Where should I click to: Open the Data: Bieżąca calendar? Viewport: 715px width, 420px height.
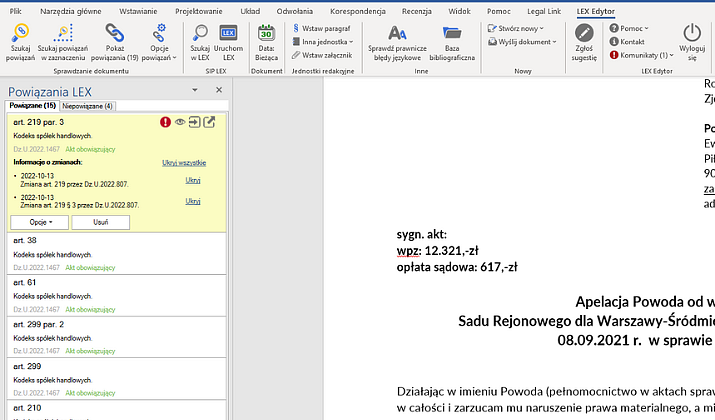point(266,36)
